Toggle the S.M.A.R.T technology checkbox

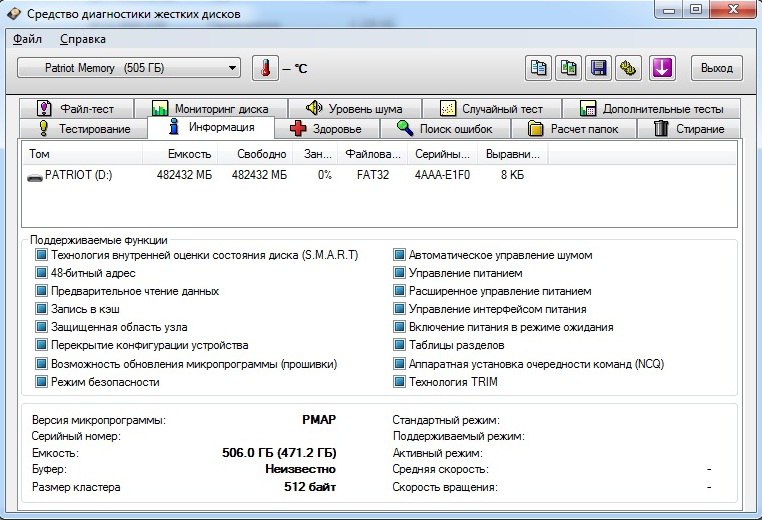[x=42, y=255]
